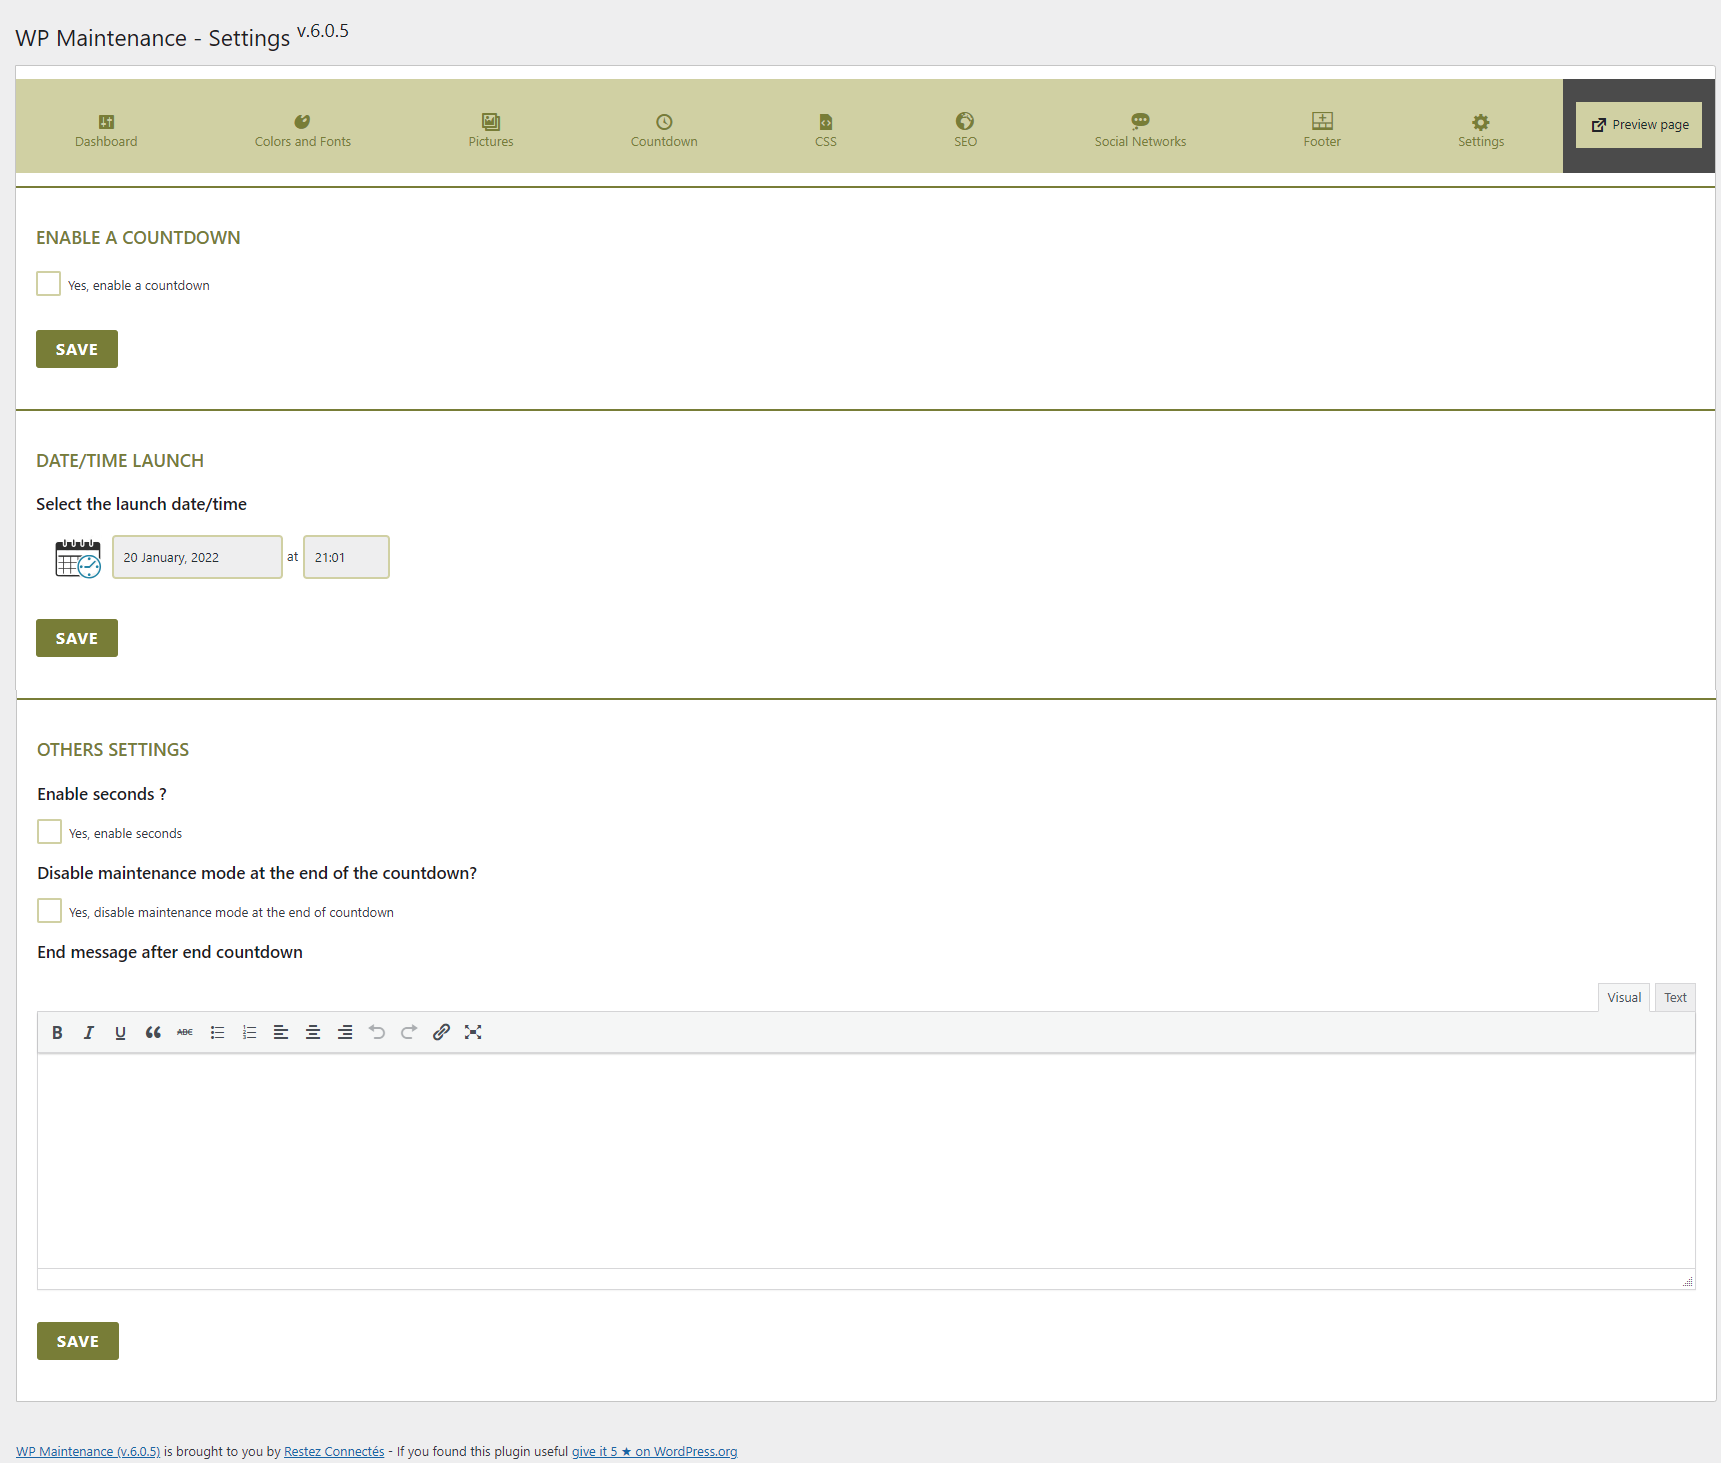Open the Preview page button
The width and height of the screenshot is (1721, 1463).
pyautogui.click(x=1639, y=125)
